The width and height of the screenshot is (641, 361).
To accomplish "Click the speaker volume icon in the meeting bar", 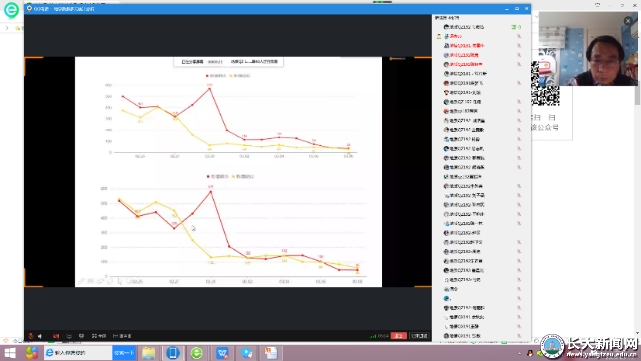I will (40, 336).
